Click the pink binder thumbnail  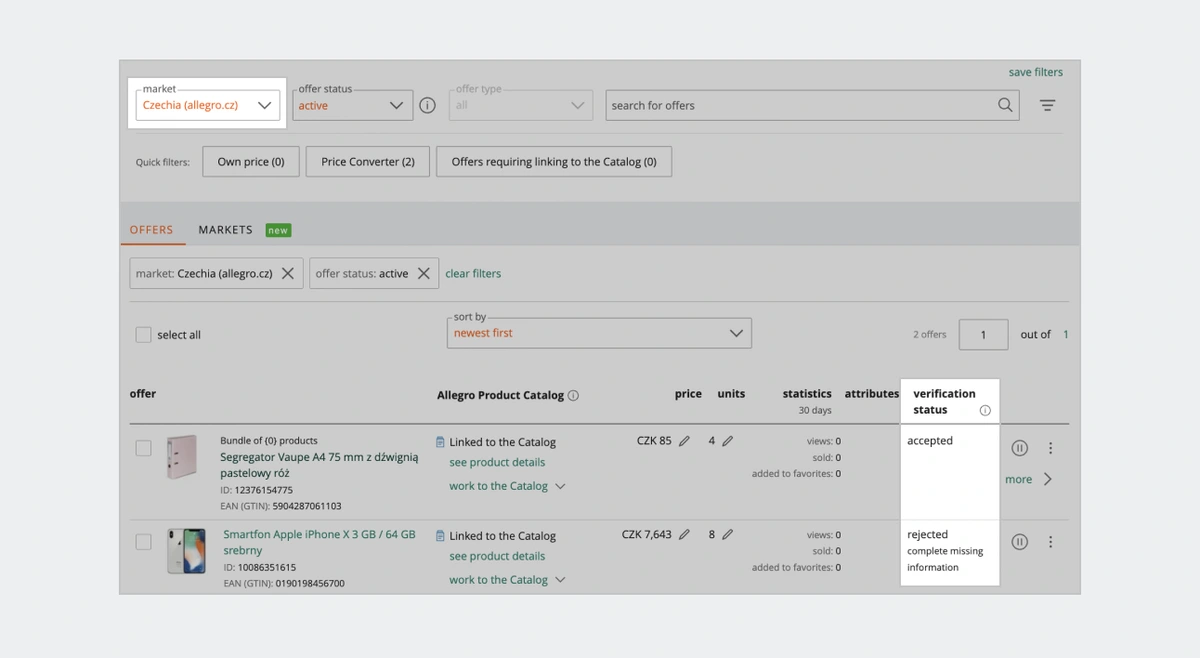[x=183, y=457]
